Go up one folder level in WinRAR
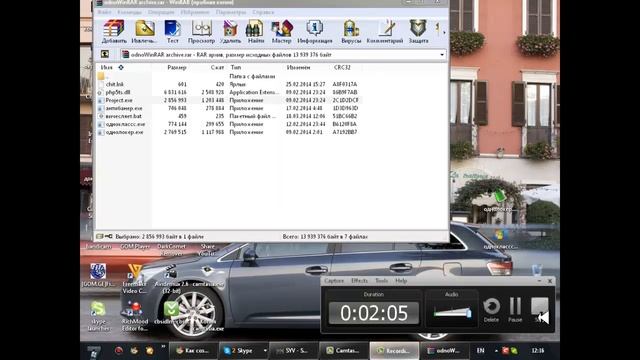The image size is (640, 360). pyautogui.click(x=105, y=54)
